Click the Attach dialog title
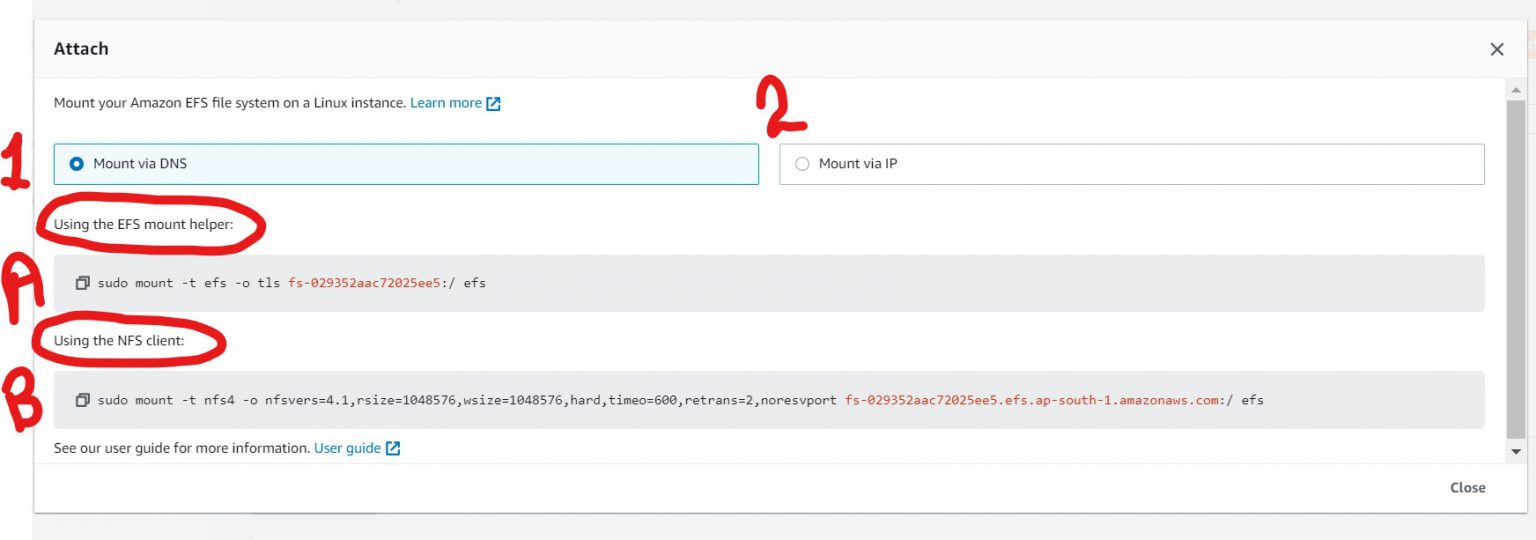Screen dimensions: 1536x540 [81, 48]
